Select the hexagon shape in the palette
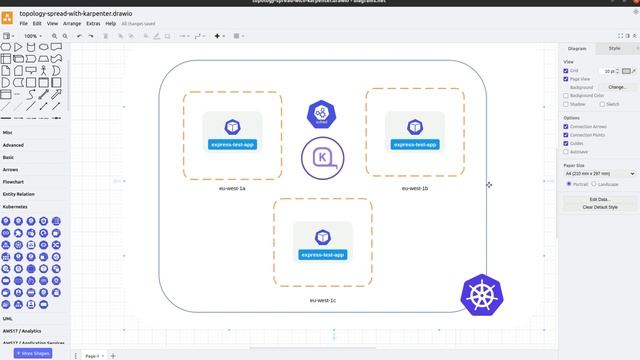 tap(6, 47)
